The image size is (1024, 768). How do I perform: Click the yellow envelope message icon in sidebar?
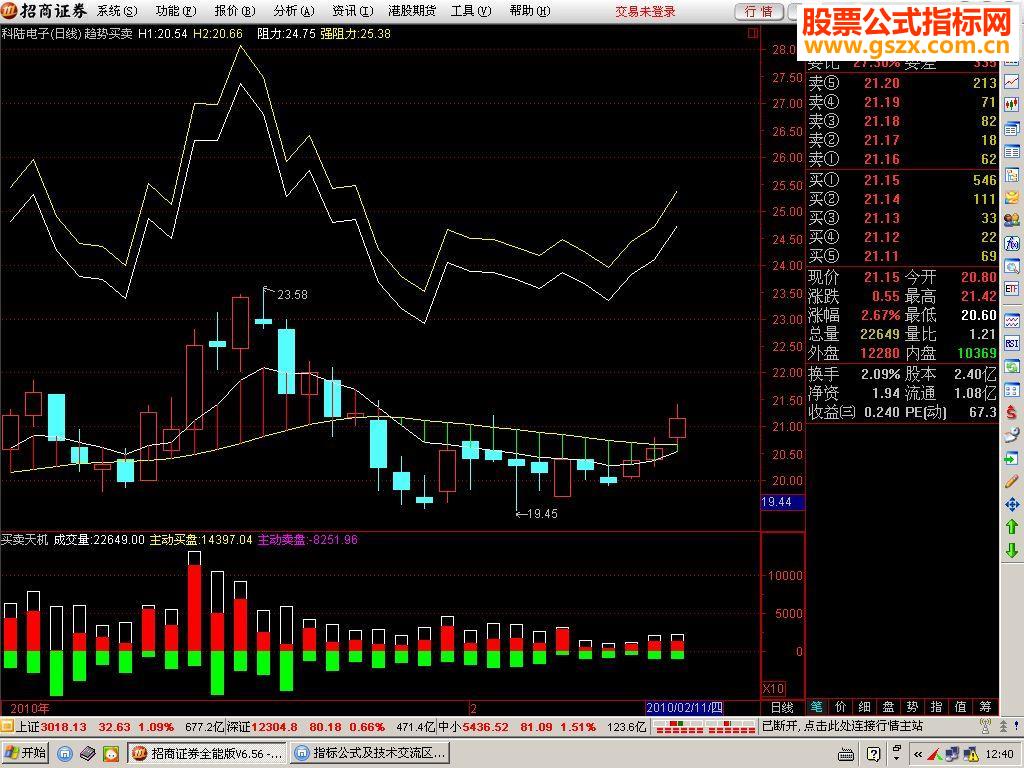pos(1012,197)
